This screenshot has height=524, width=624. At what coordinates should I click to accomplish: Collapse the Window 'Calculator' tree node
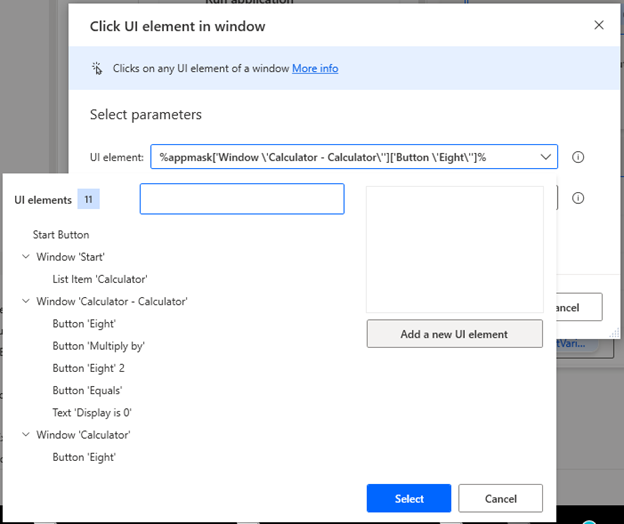point(26,434)
